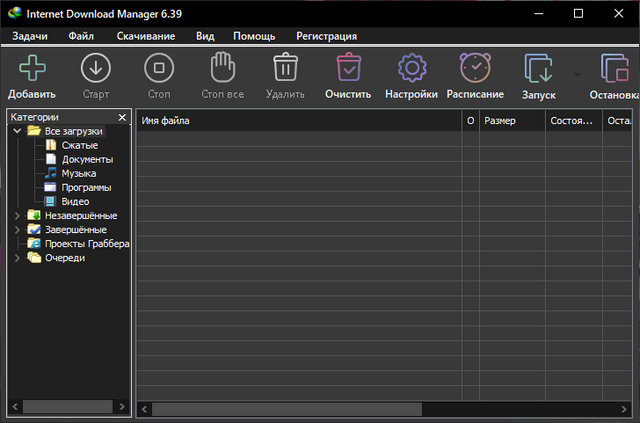The height and width of the screenshot is (423, 640).
Task: Click the Остановка queue stop icon
Action: (x=614, y=68)
